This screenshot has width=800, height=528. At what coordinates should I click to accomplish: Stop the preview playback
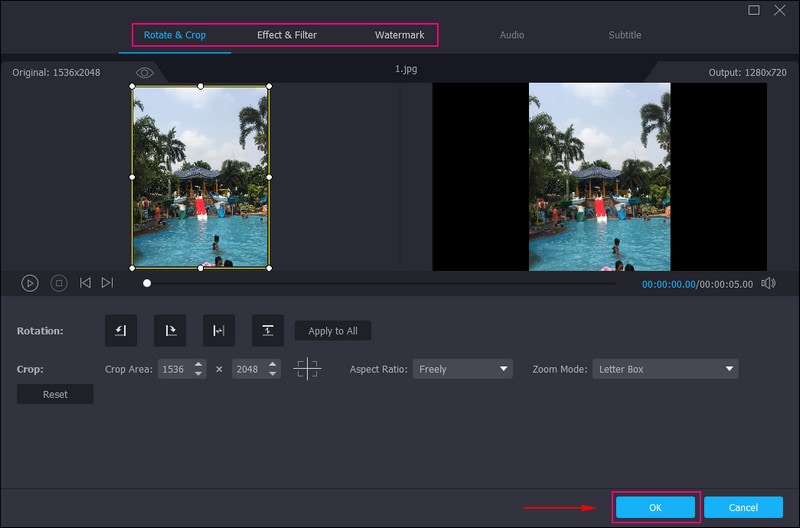tap(59, 283)
